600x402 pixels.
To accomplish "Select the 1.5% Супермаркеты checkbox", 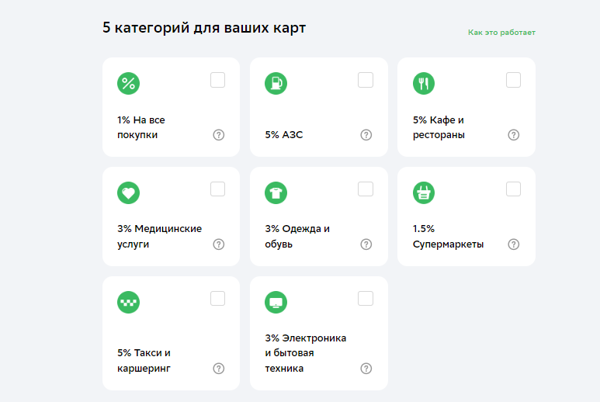I will point(513,189).
